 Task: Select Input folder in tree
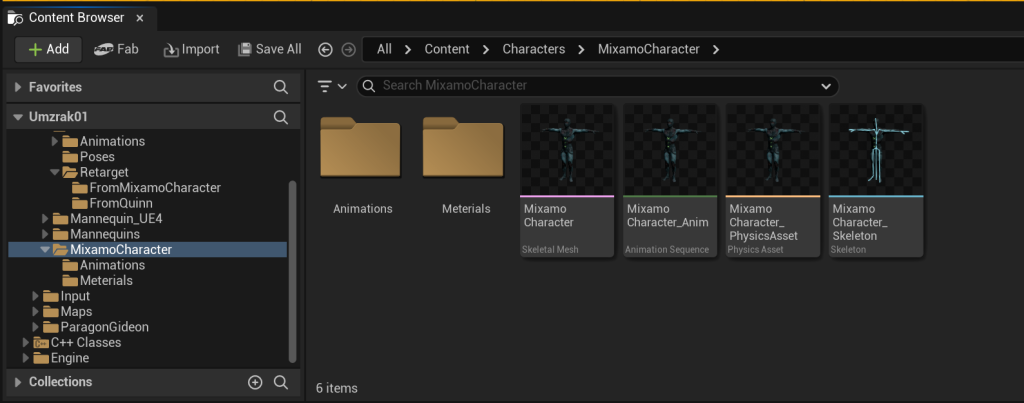(x=66, y=297)
